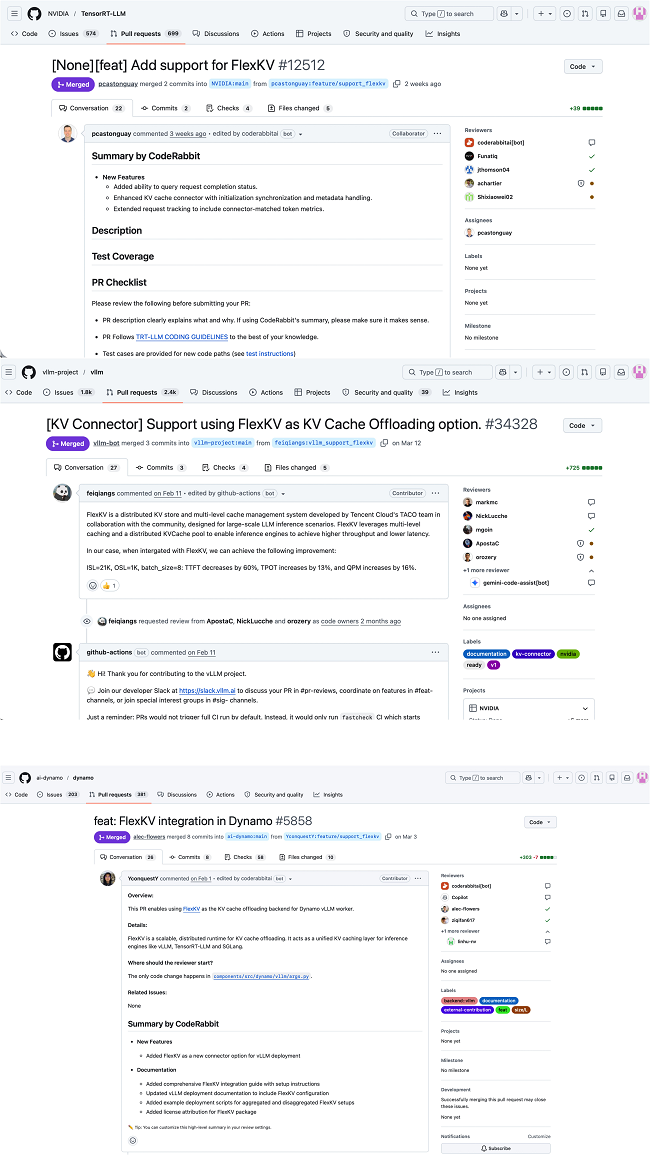Click the FlexKV link in the dynamo overview
This screenshot has height=1155, width=650.
192,909
